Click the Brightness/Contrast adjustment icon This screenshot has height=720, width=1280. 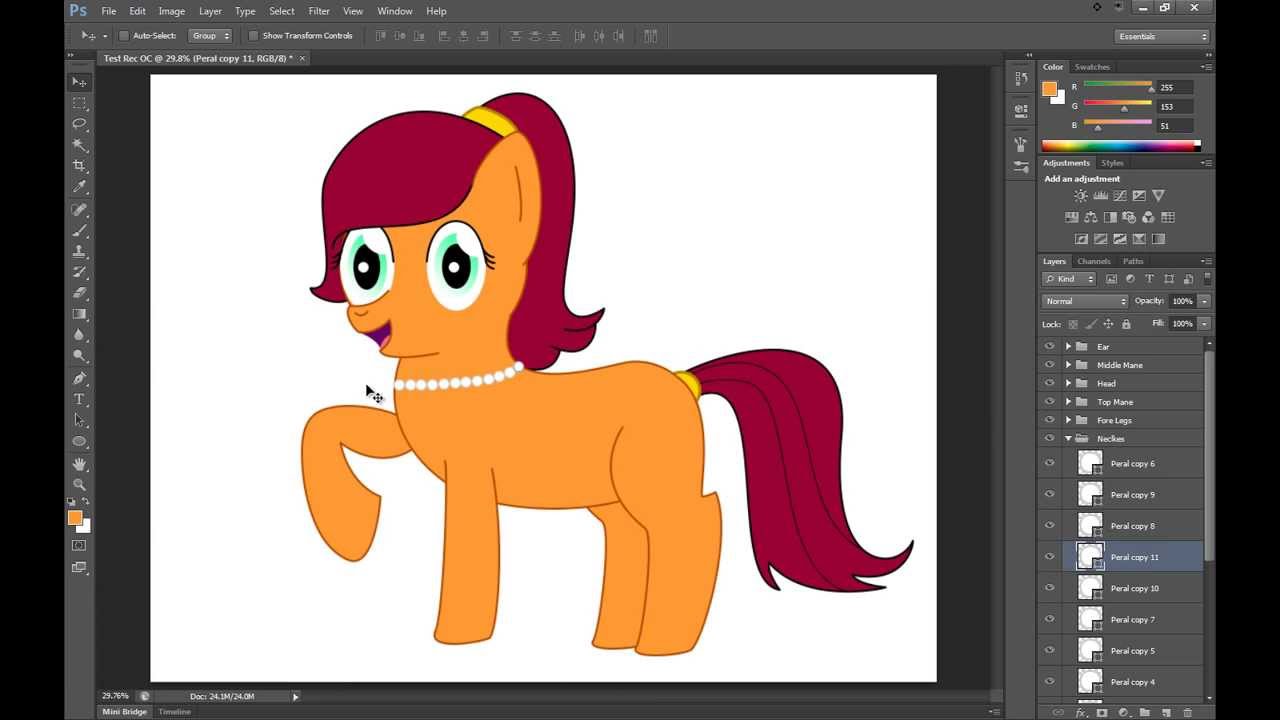[1081, 196]
